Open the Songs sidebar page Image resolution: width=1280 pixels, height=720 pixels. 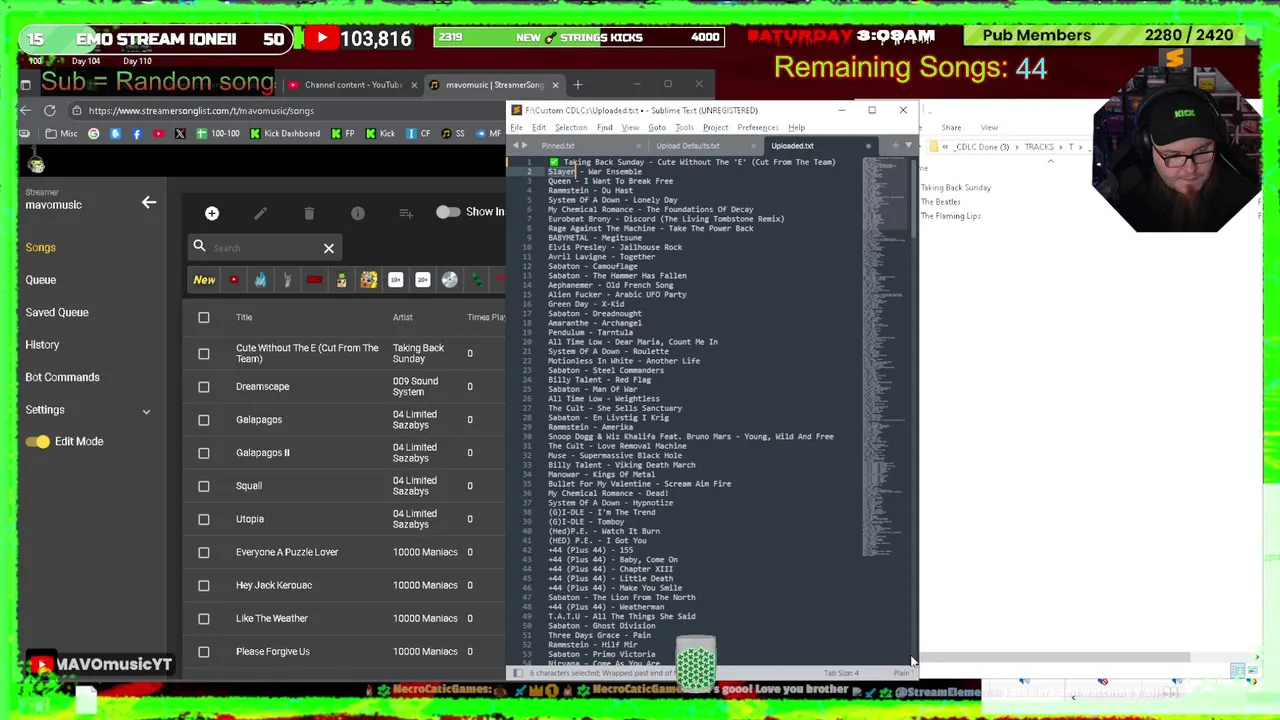pos(40,247)
